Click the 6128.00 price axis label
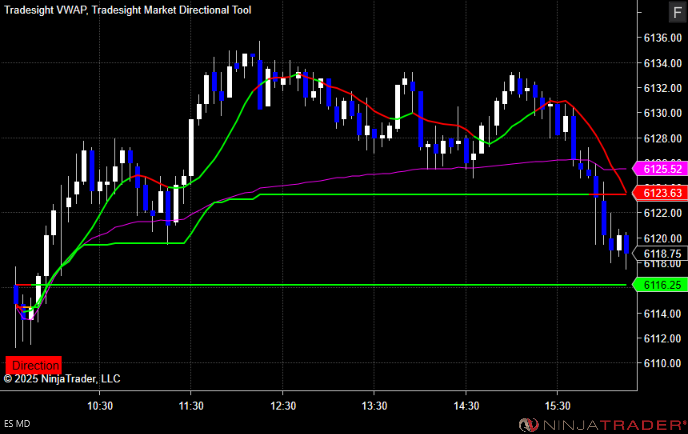This screenshot has width=688, height=434. [663, 138]
